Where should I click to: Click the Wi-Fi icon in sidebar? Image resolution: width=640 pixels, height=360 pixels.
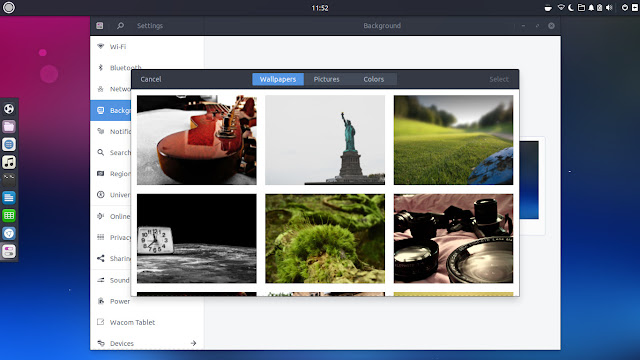click(100, 46)
